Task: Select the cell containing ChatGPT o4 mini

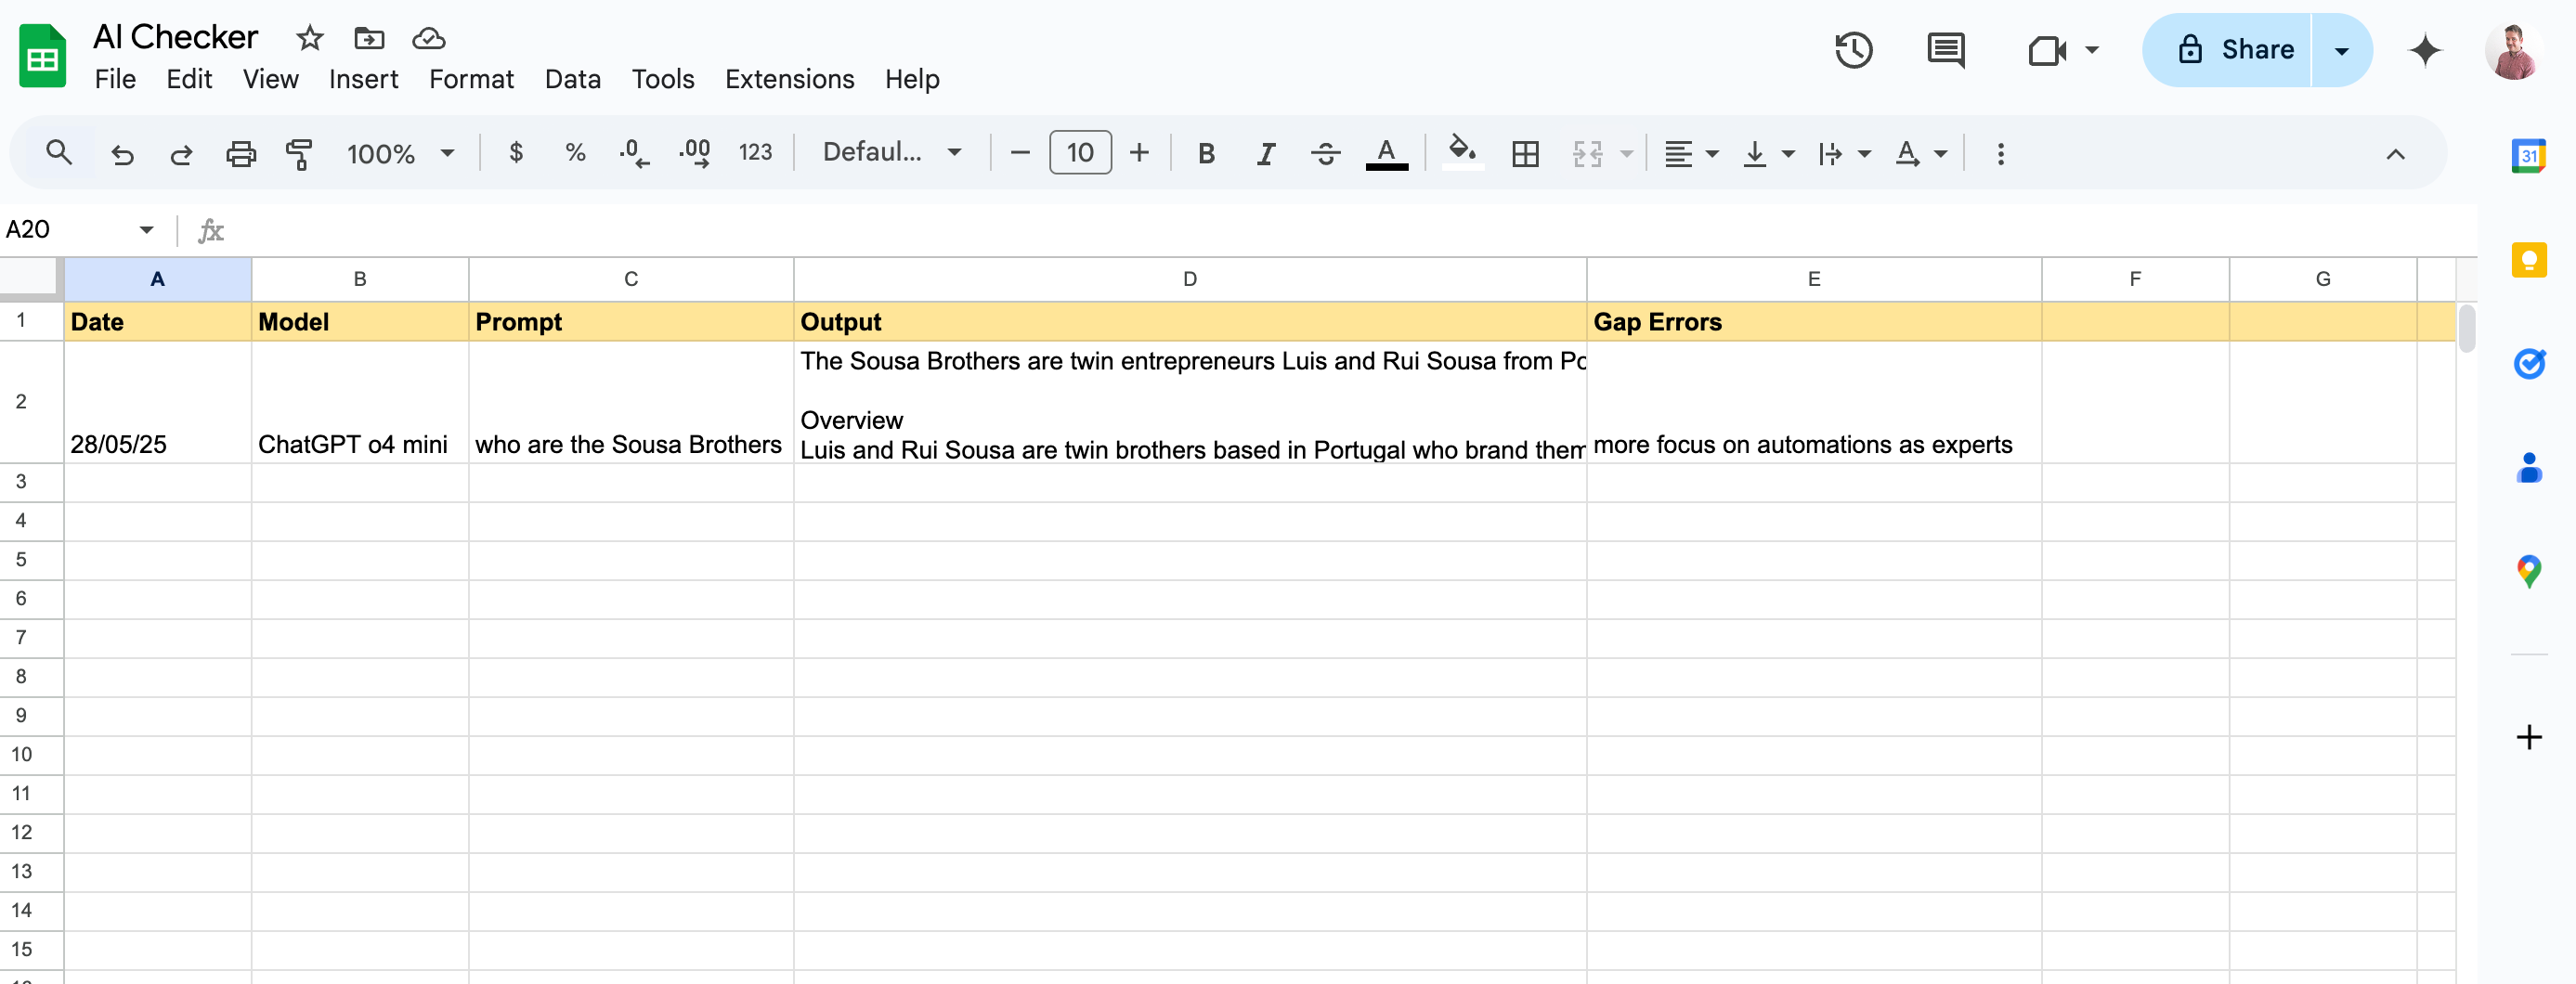Action: [359, 402]
